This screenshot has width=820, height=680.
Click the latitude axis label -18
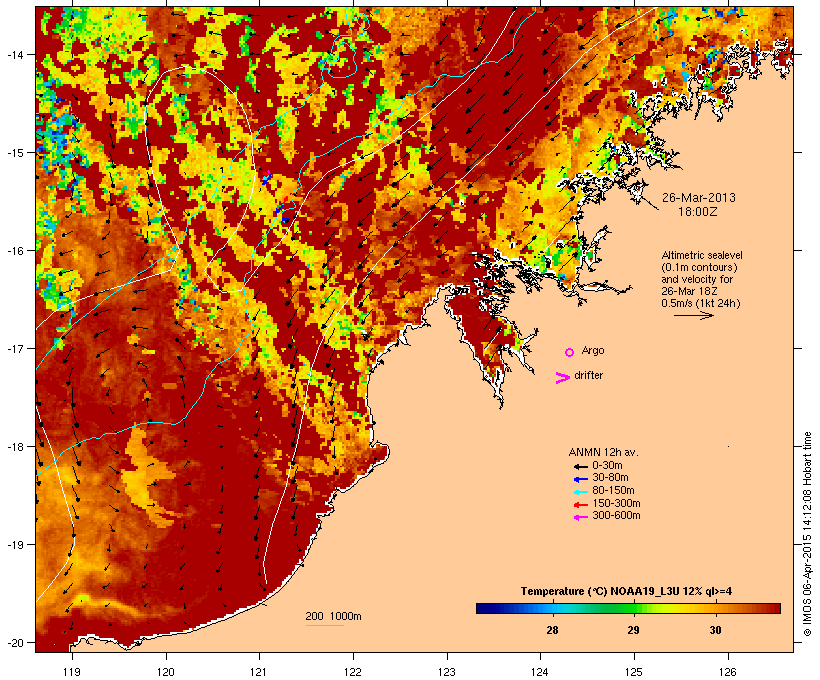tap(14, 447)
